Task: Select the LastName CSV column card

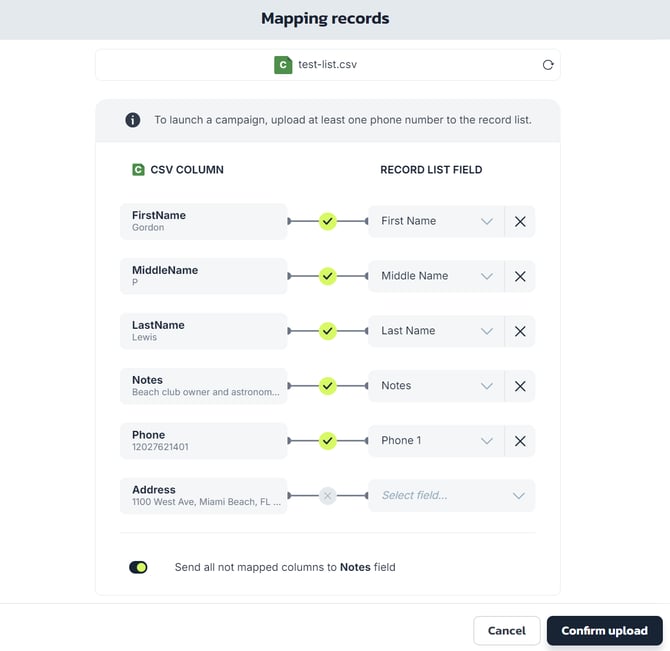Action: 203,331
